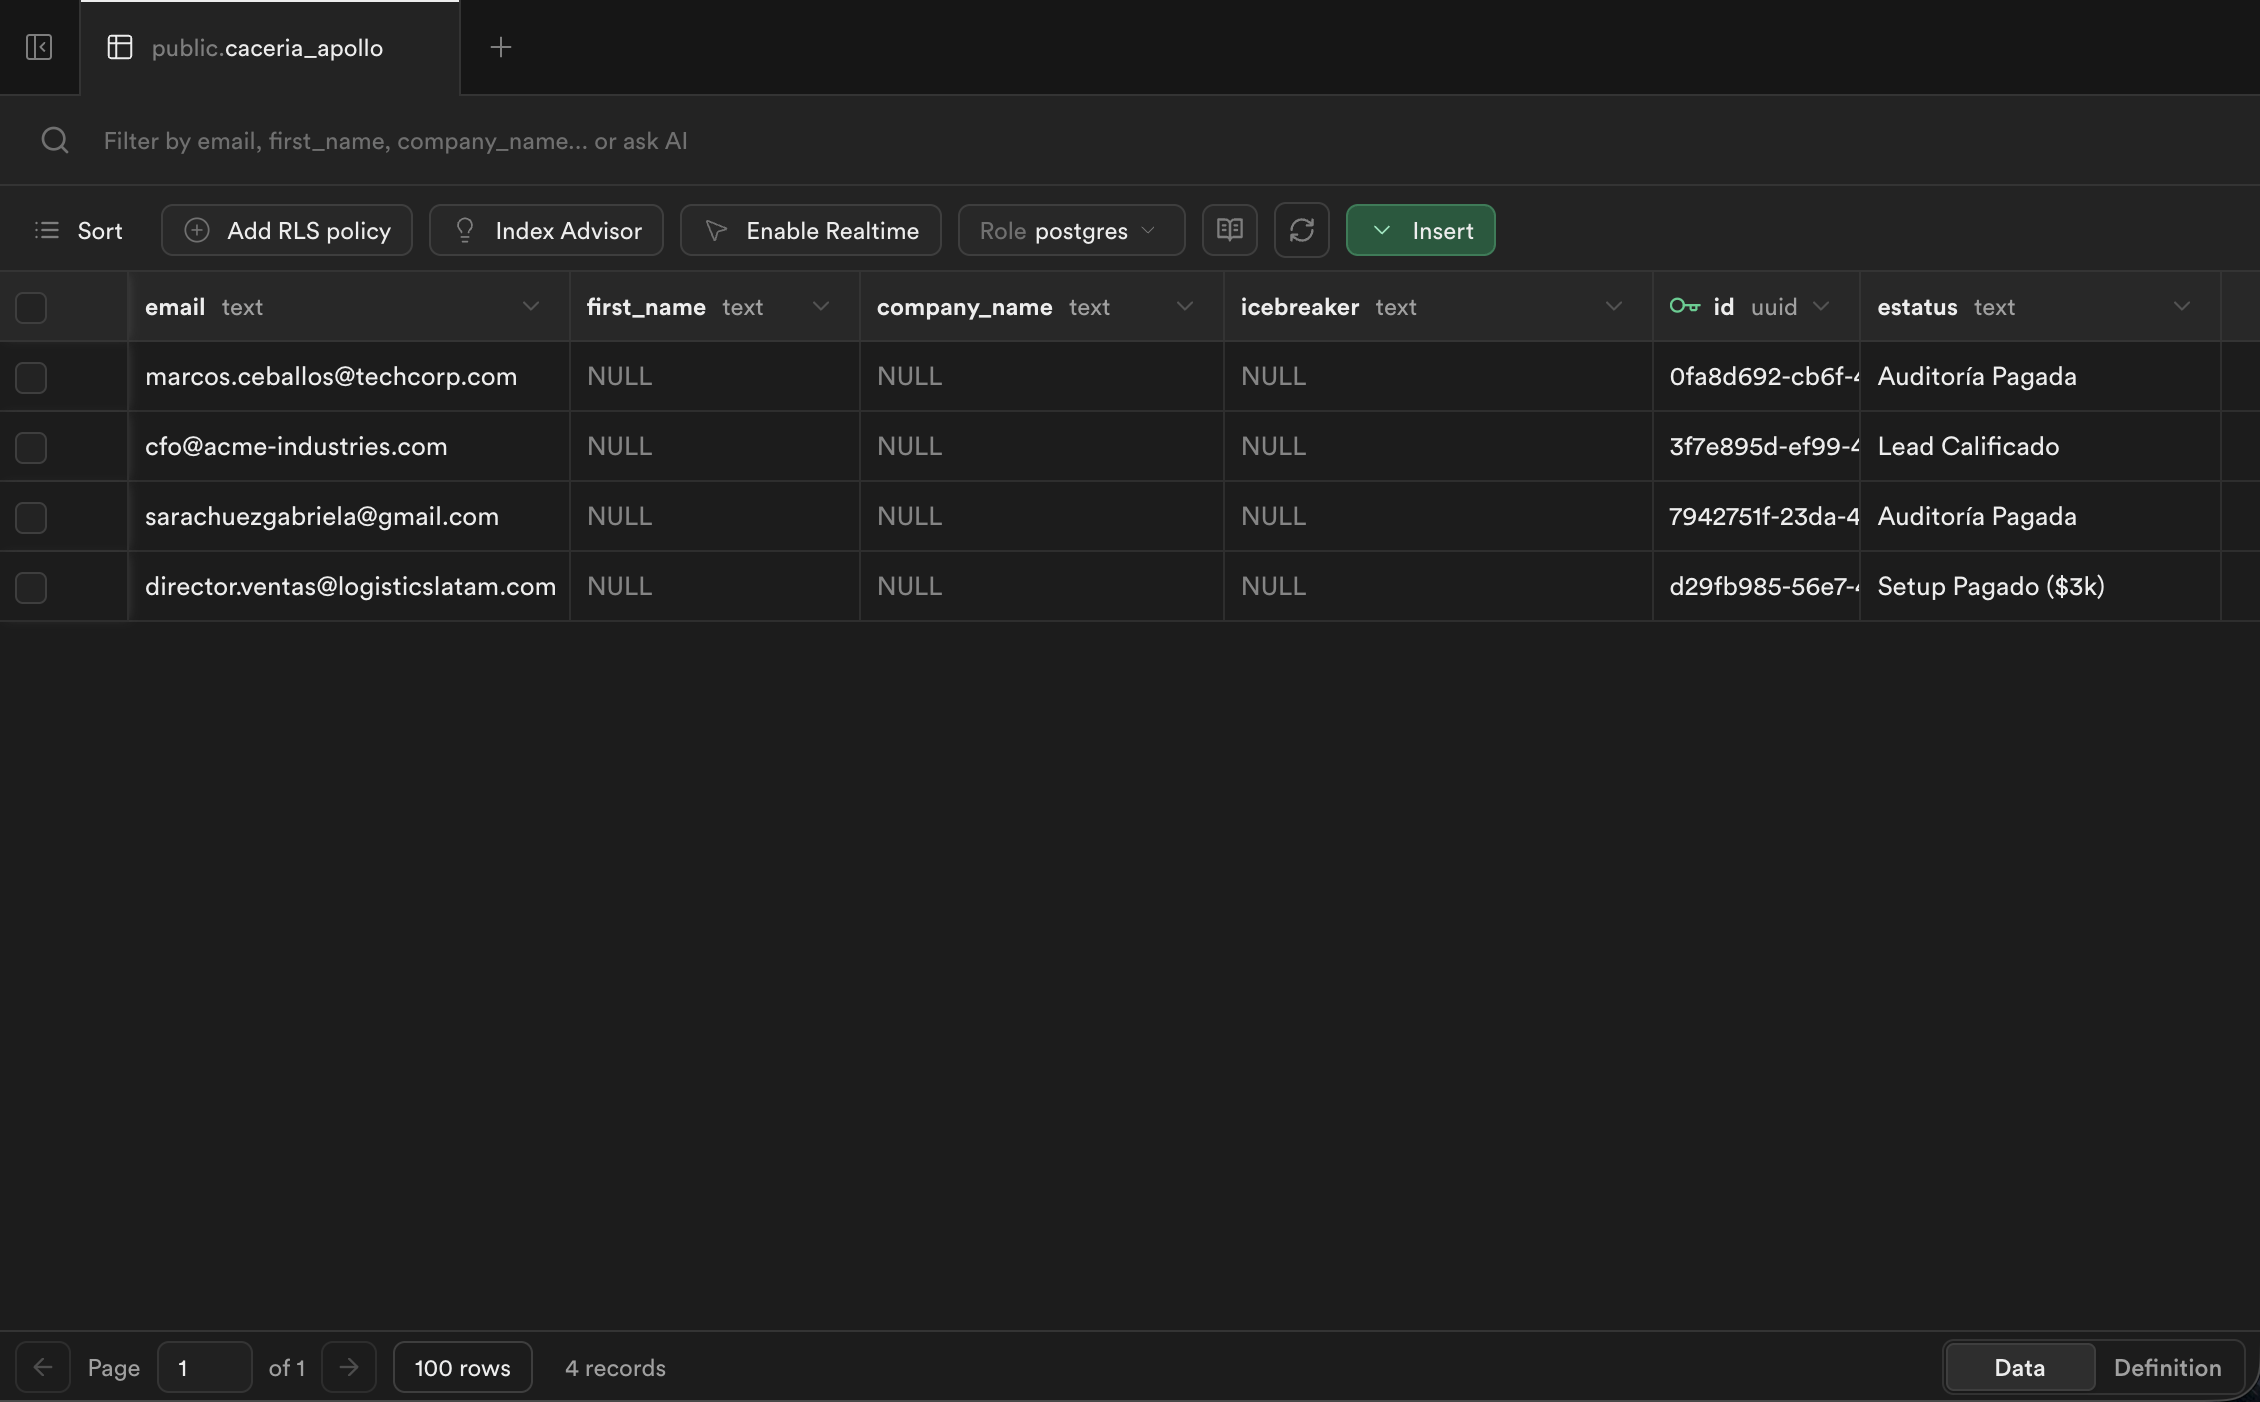Check the director.ventas@logisticslatam.com row
Screen dimensions: 2260x1402
(30, 587)
